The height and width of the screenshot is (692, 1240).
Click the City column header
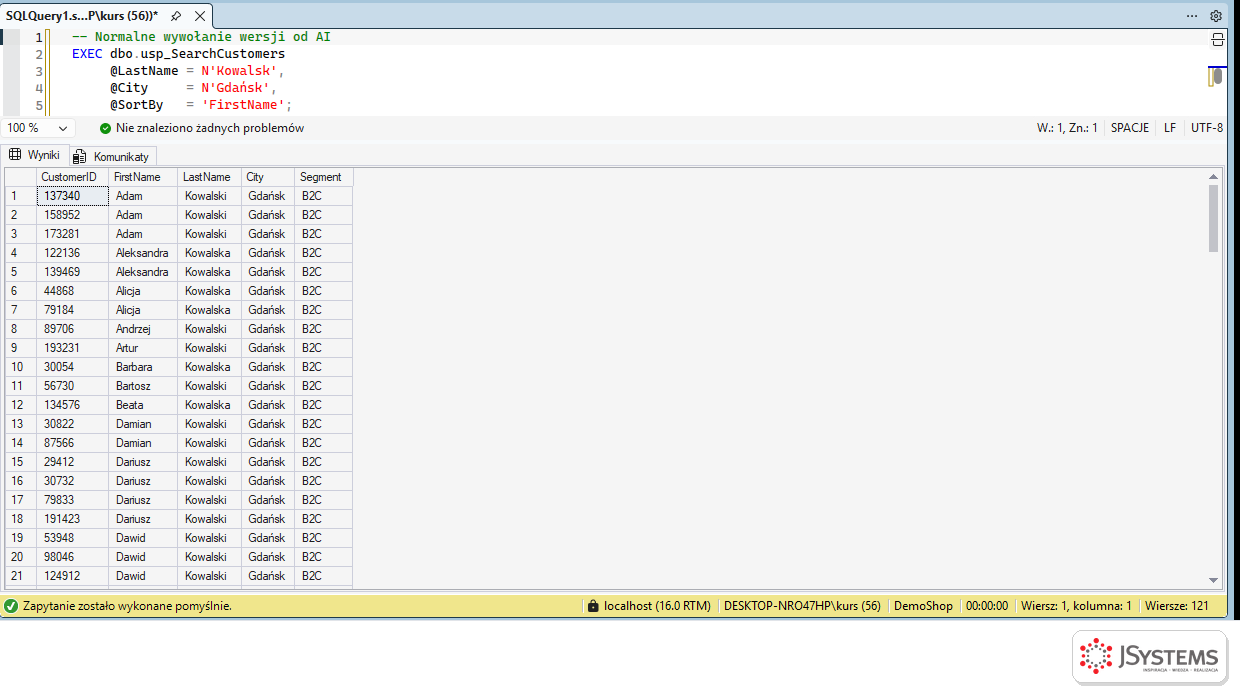tap(268, 177)
